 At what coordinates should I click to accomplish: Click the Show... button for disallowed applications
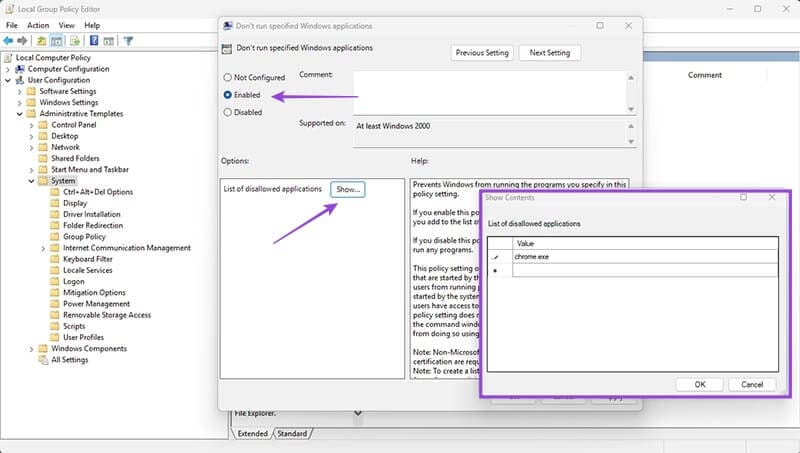348,189
